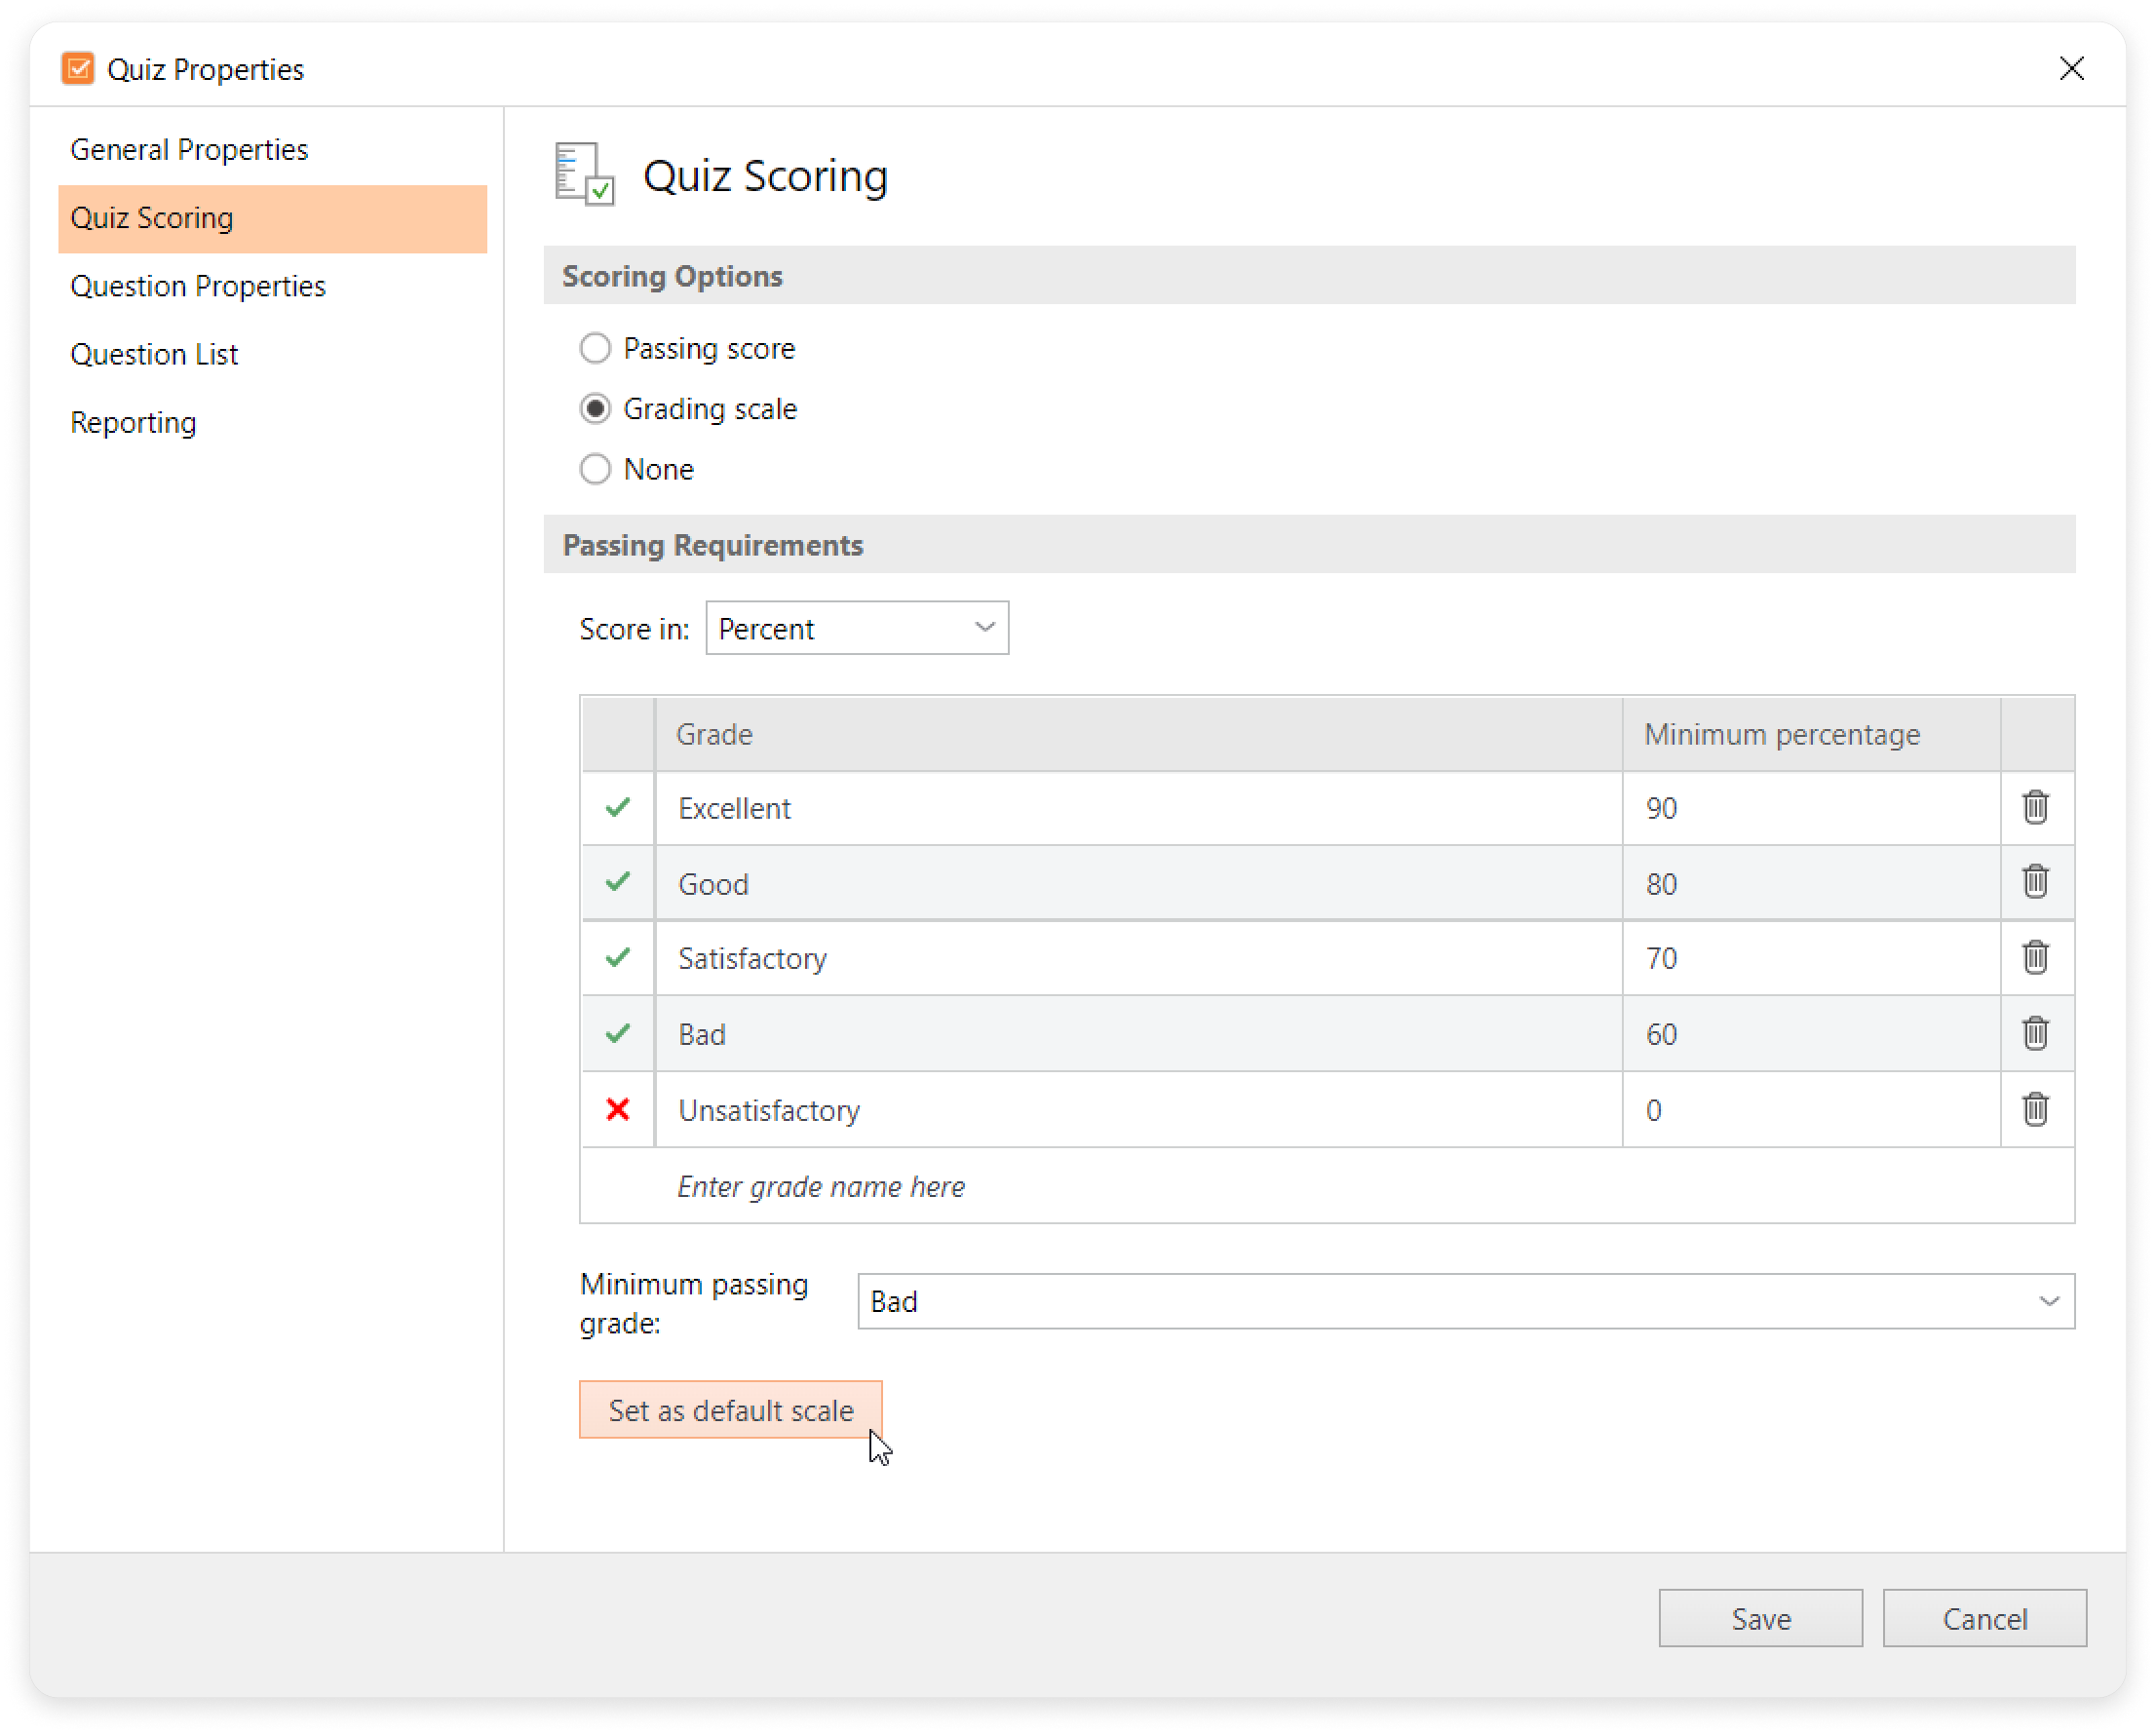
Task: Click the Good grade minimum percentage cell
Action: tap(1810, 883)
